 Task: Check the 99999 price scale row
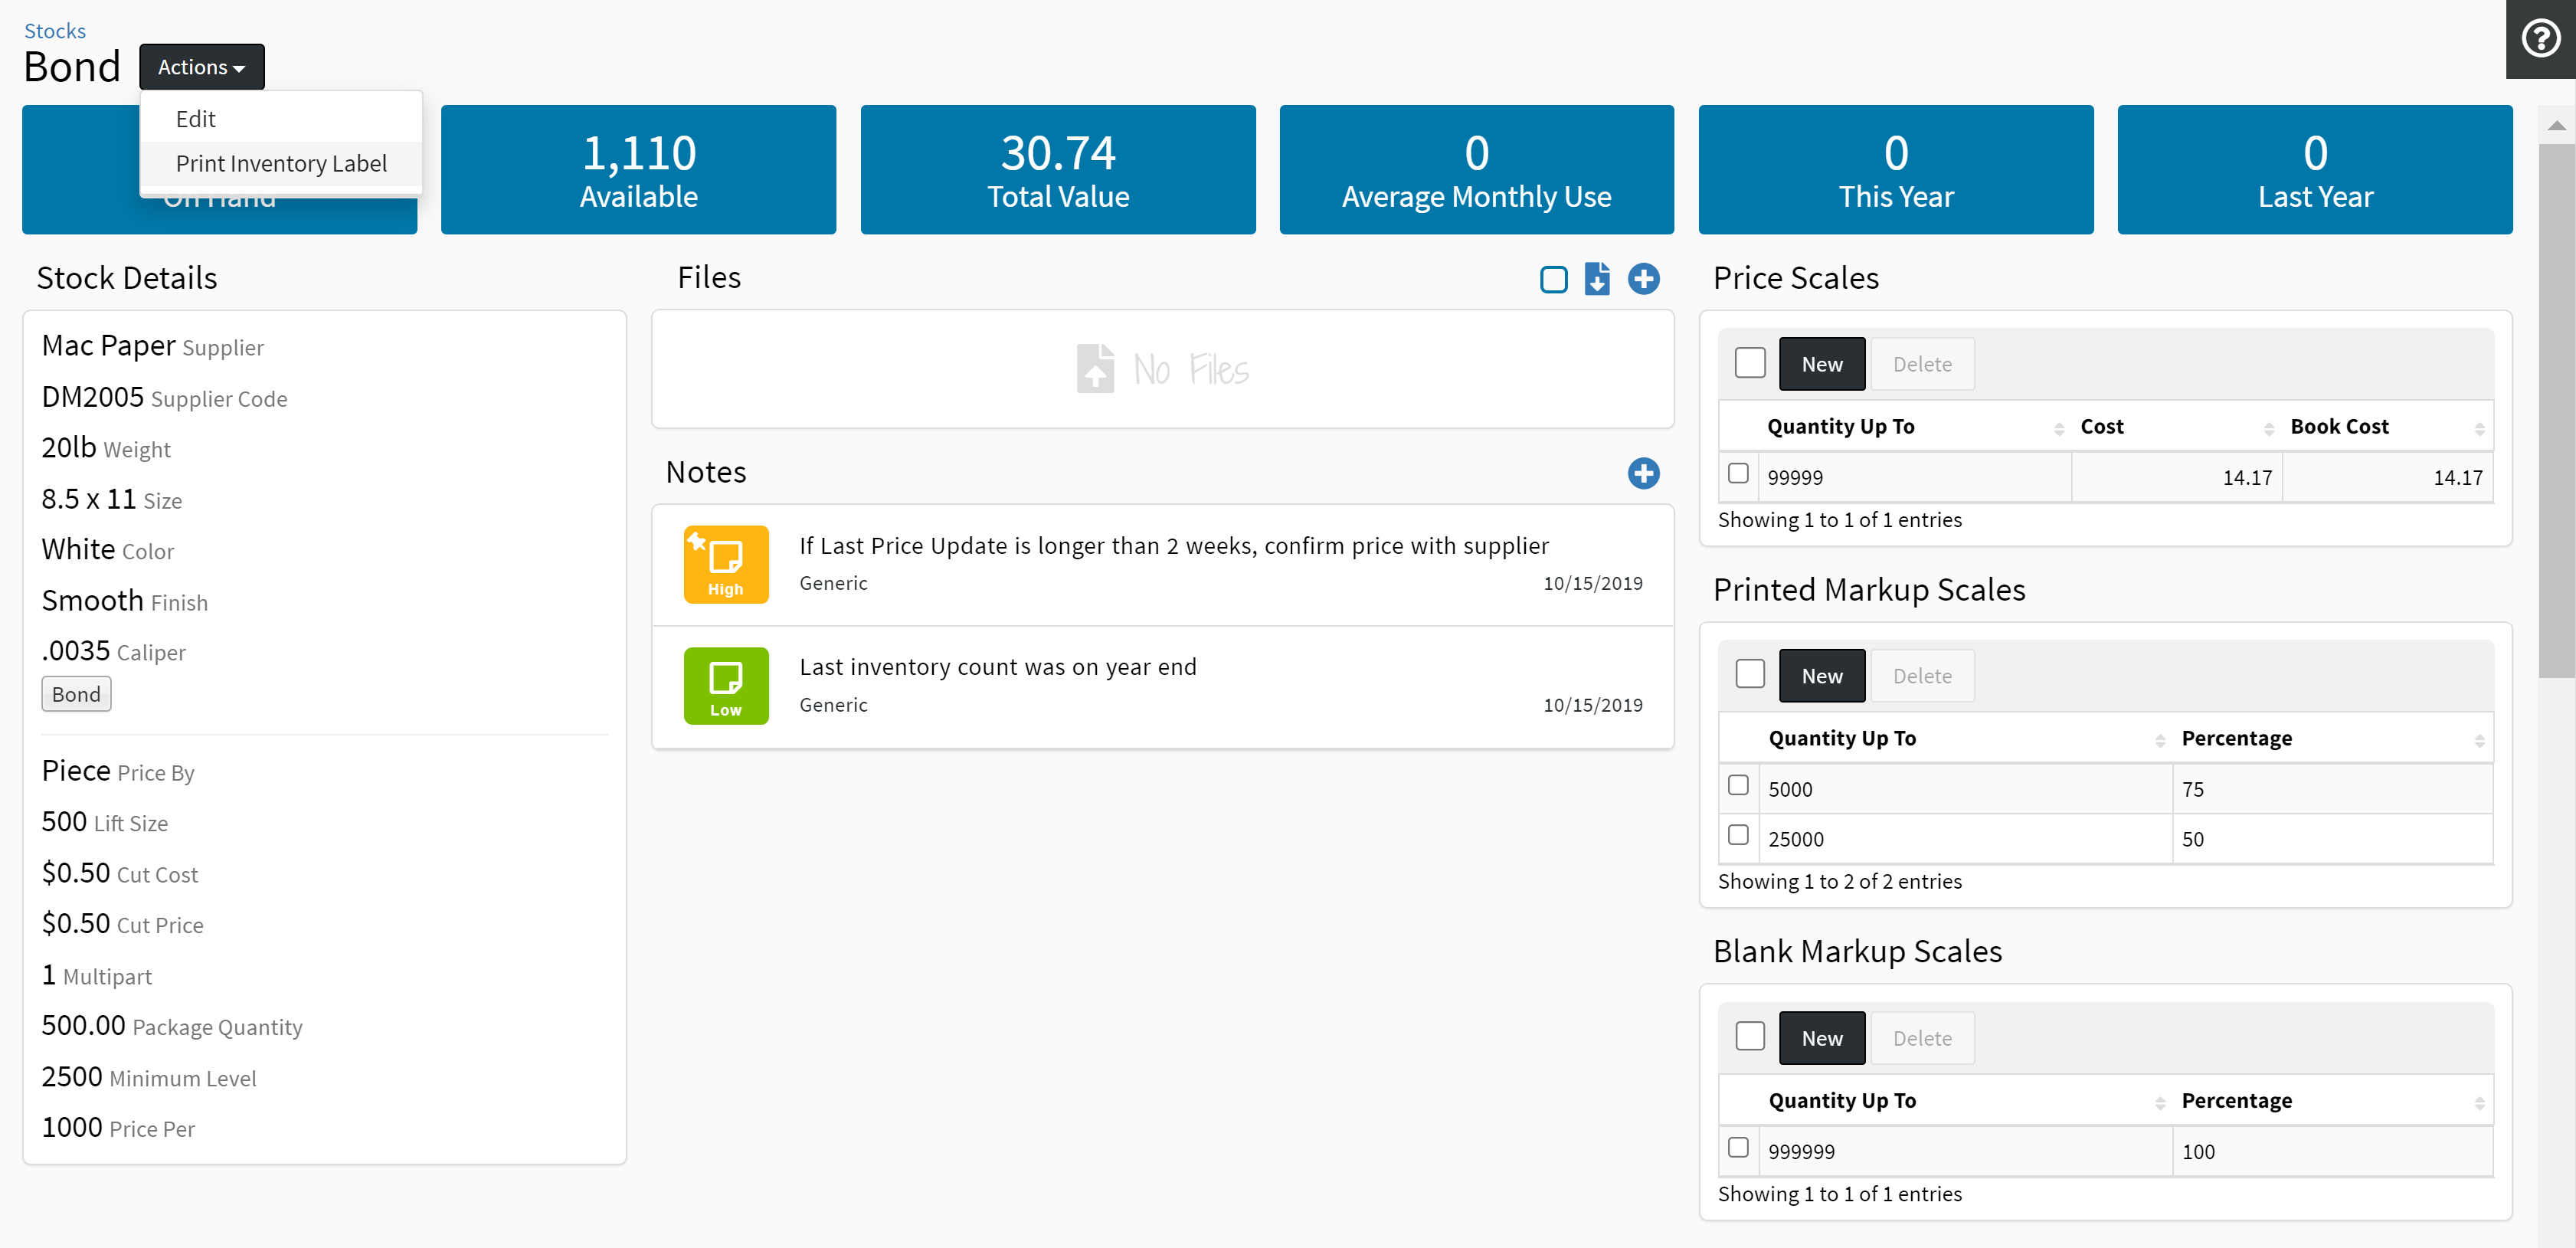(1738, 473)
